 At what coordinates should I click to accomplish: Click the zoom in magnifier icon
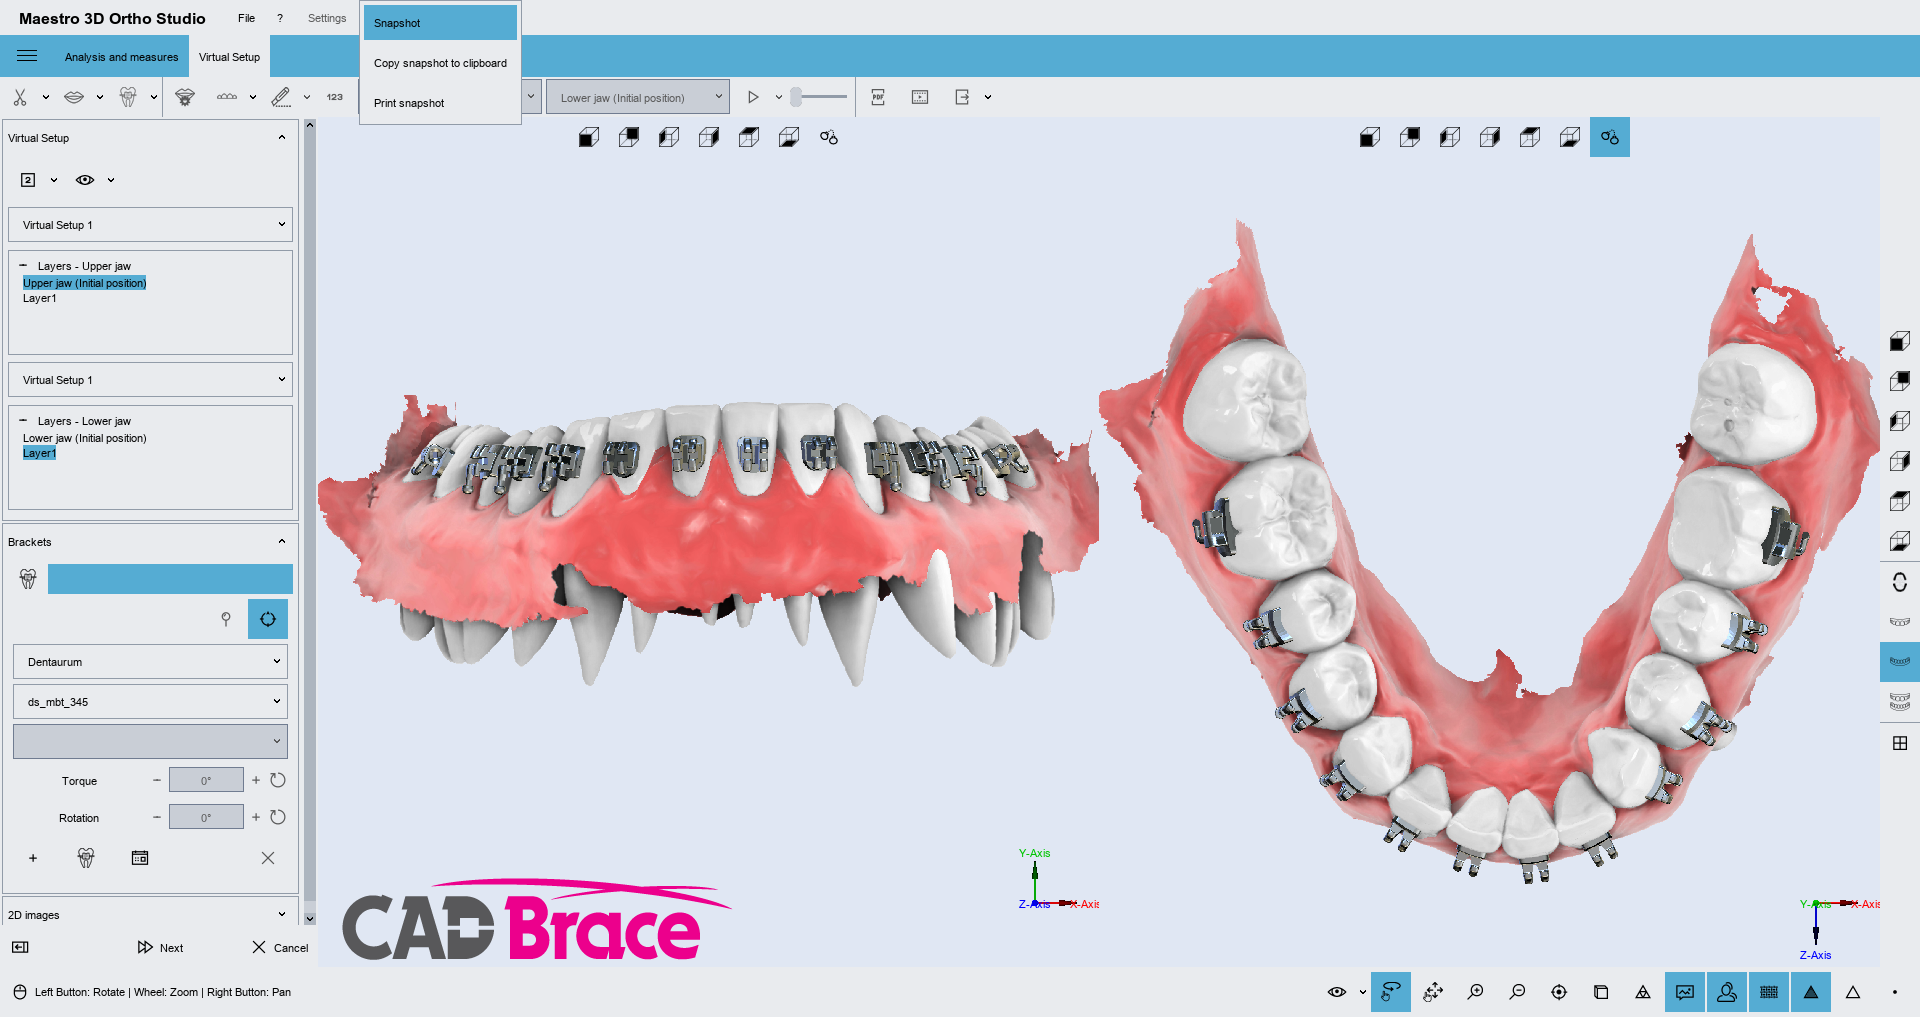[x=1475, y=992]
